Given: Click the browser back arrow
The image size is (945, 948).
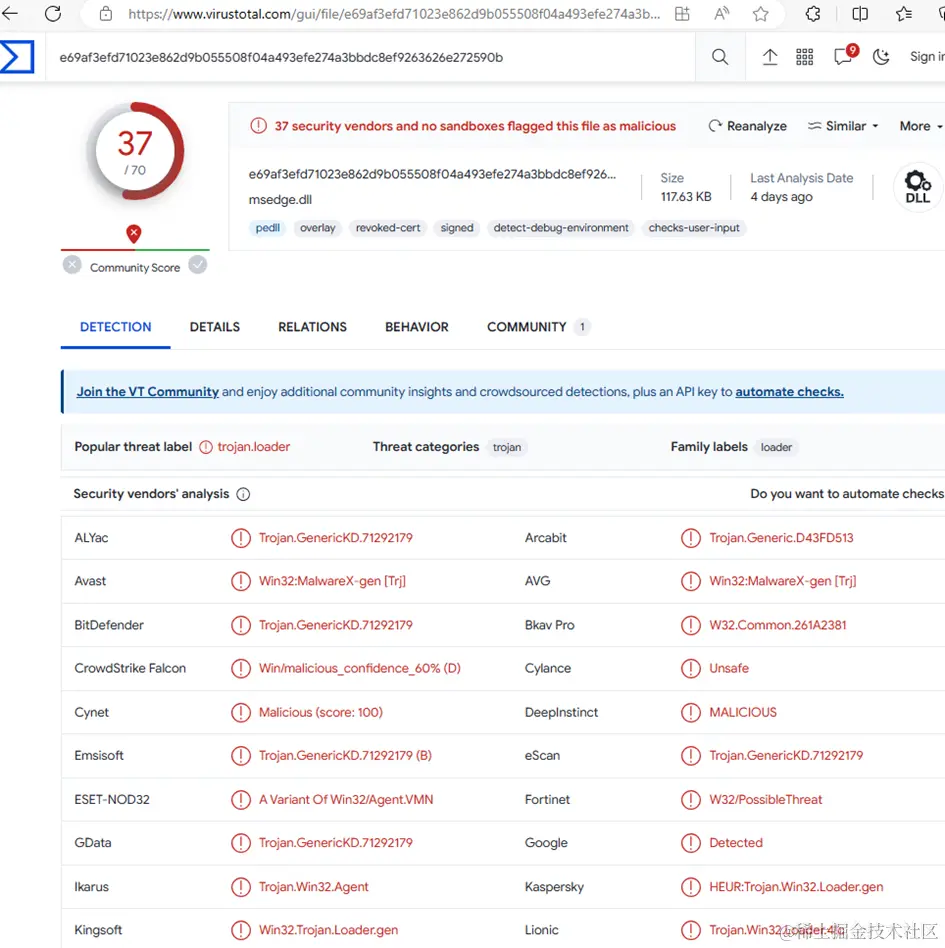Looking at the screenshot, I should (9, 13).
